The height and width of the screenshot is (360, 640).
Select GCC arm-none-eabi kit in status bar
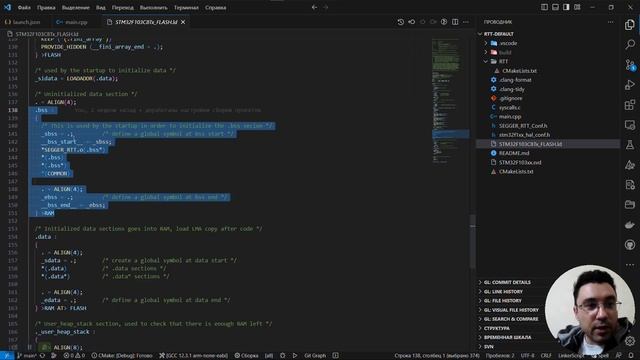tap(193, 356)
